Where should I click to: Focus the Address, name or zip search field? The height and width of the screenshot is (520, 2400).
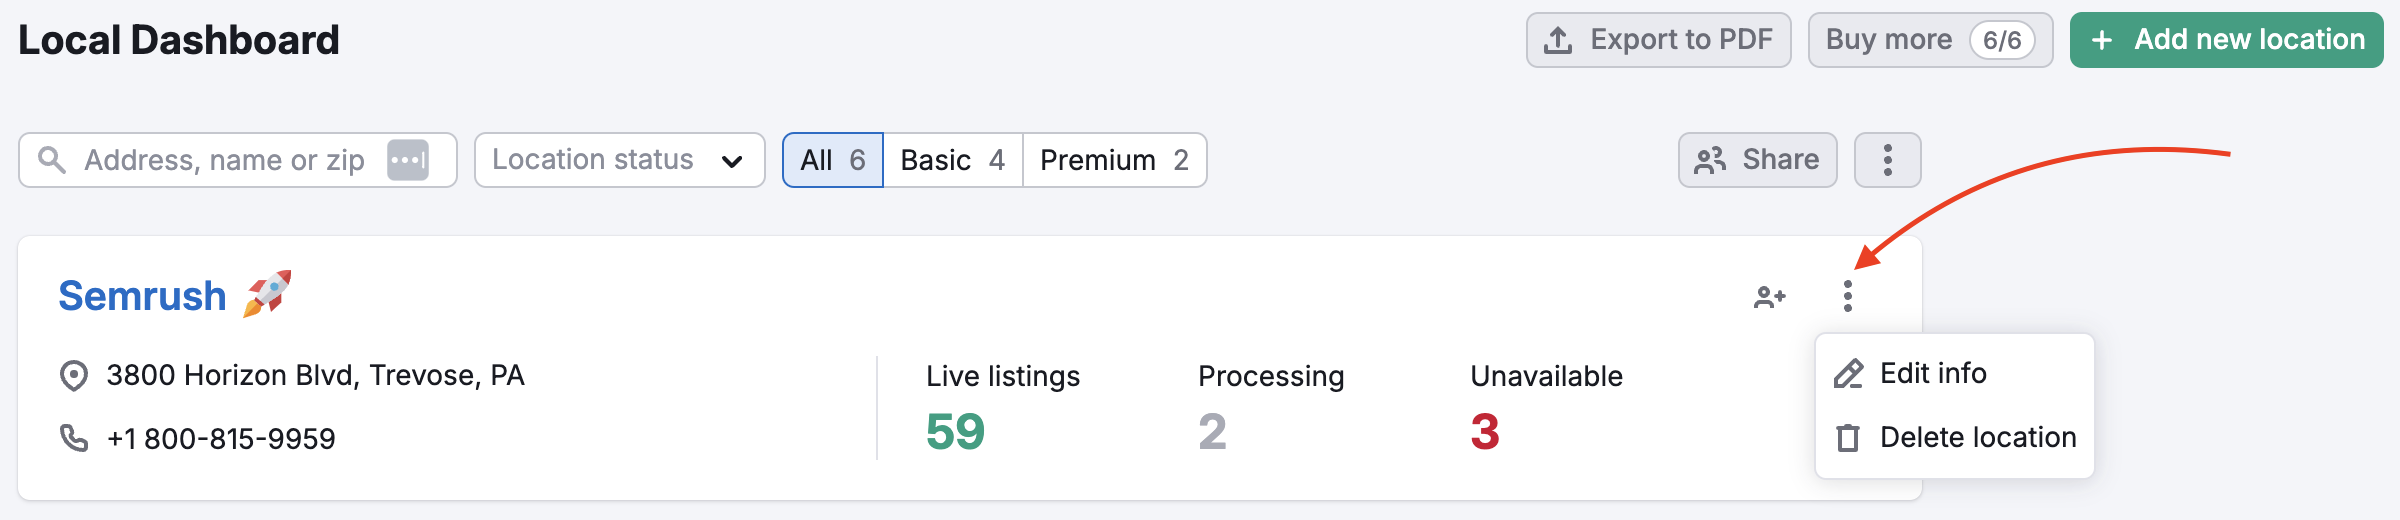coord(224,160)
